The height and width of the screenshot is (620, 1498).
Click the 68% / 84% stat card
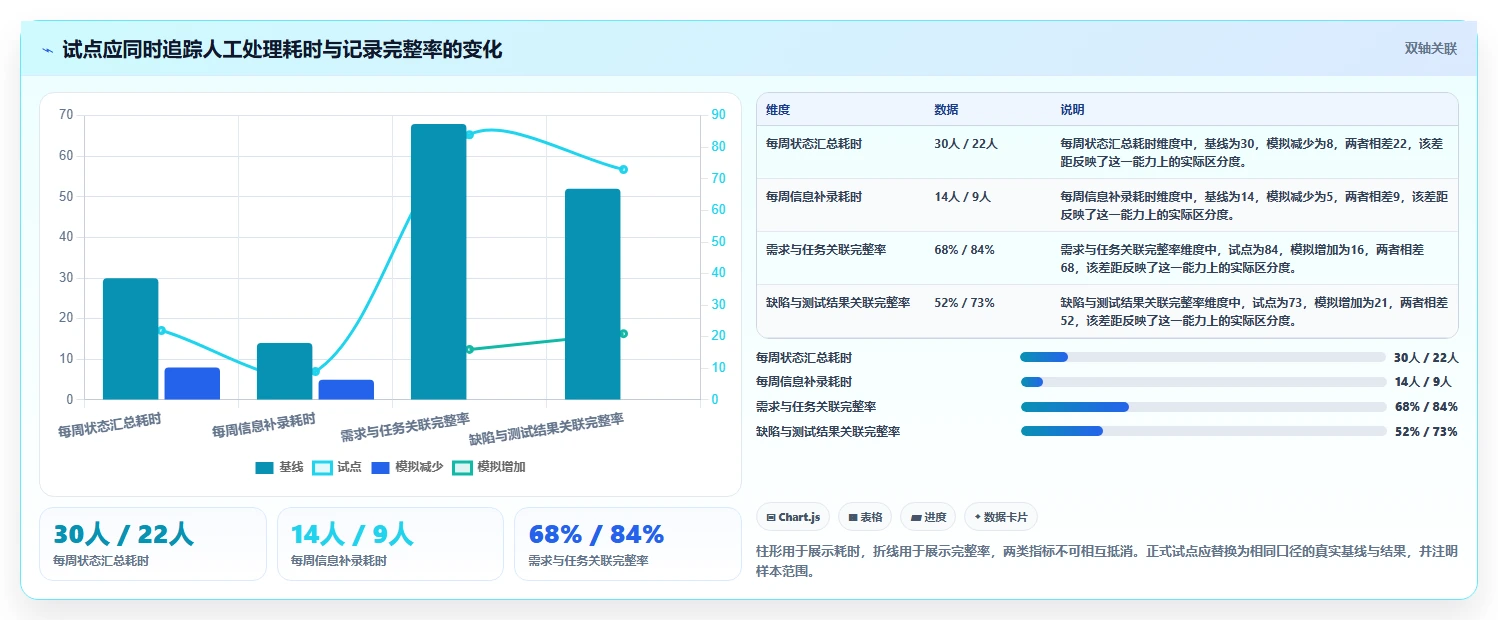click(627, 544)
